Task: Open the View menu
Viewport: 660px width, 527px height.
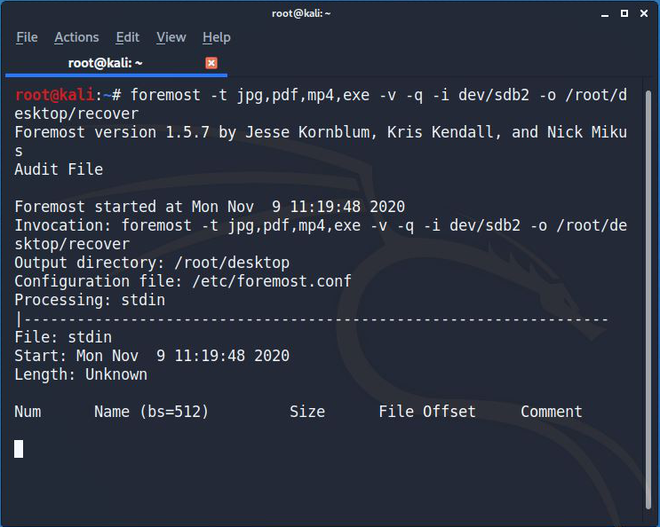Action: click(171, 37)
